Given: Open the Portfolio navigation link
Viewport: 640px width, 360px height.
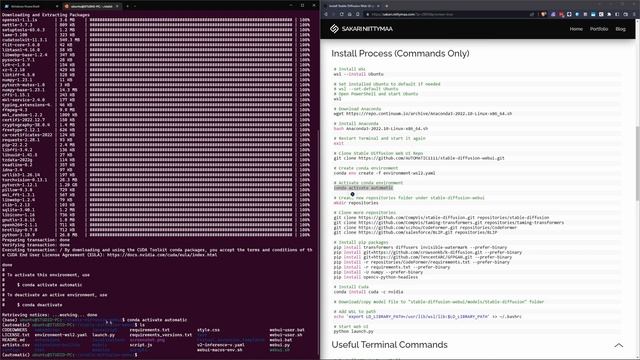Looking at the screenshot, I should pyautogui.click(x=599, y=29).
